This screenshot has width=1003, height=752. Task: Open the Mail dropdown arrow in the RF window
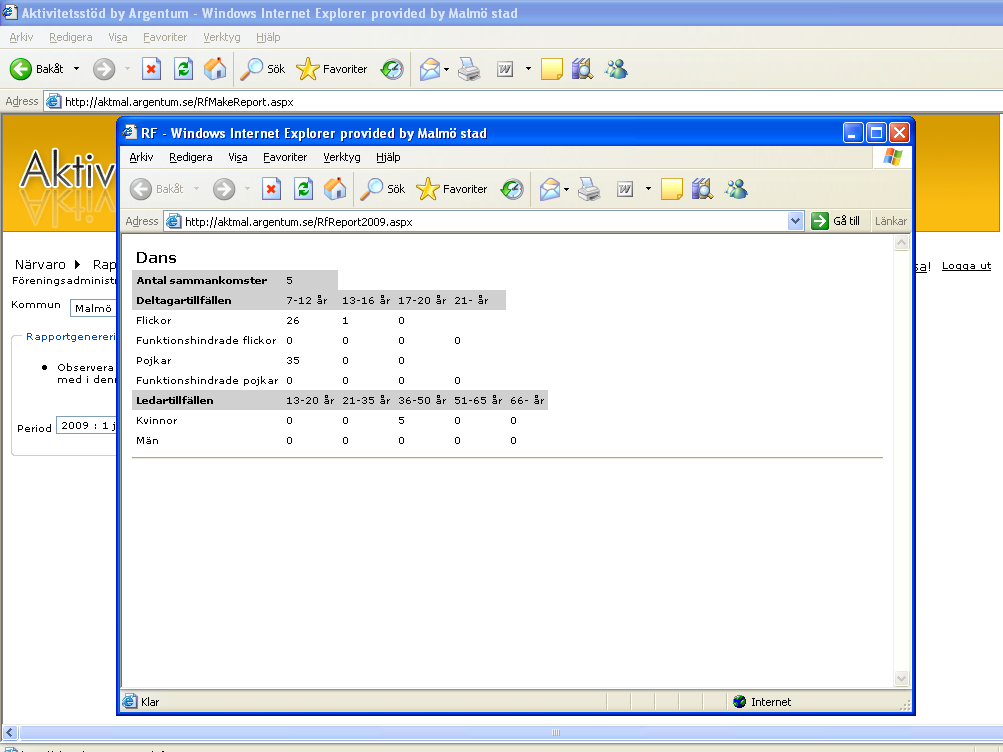tap(566, 189)
